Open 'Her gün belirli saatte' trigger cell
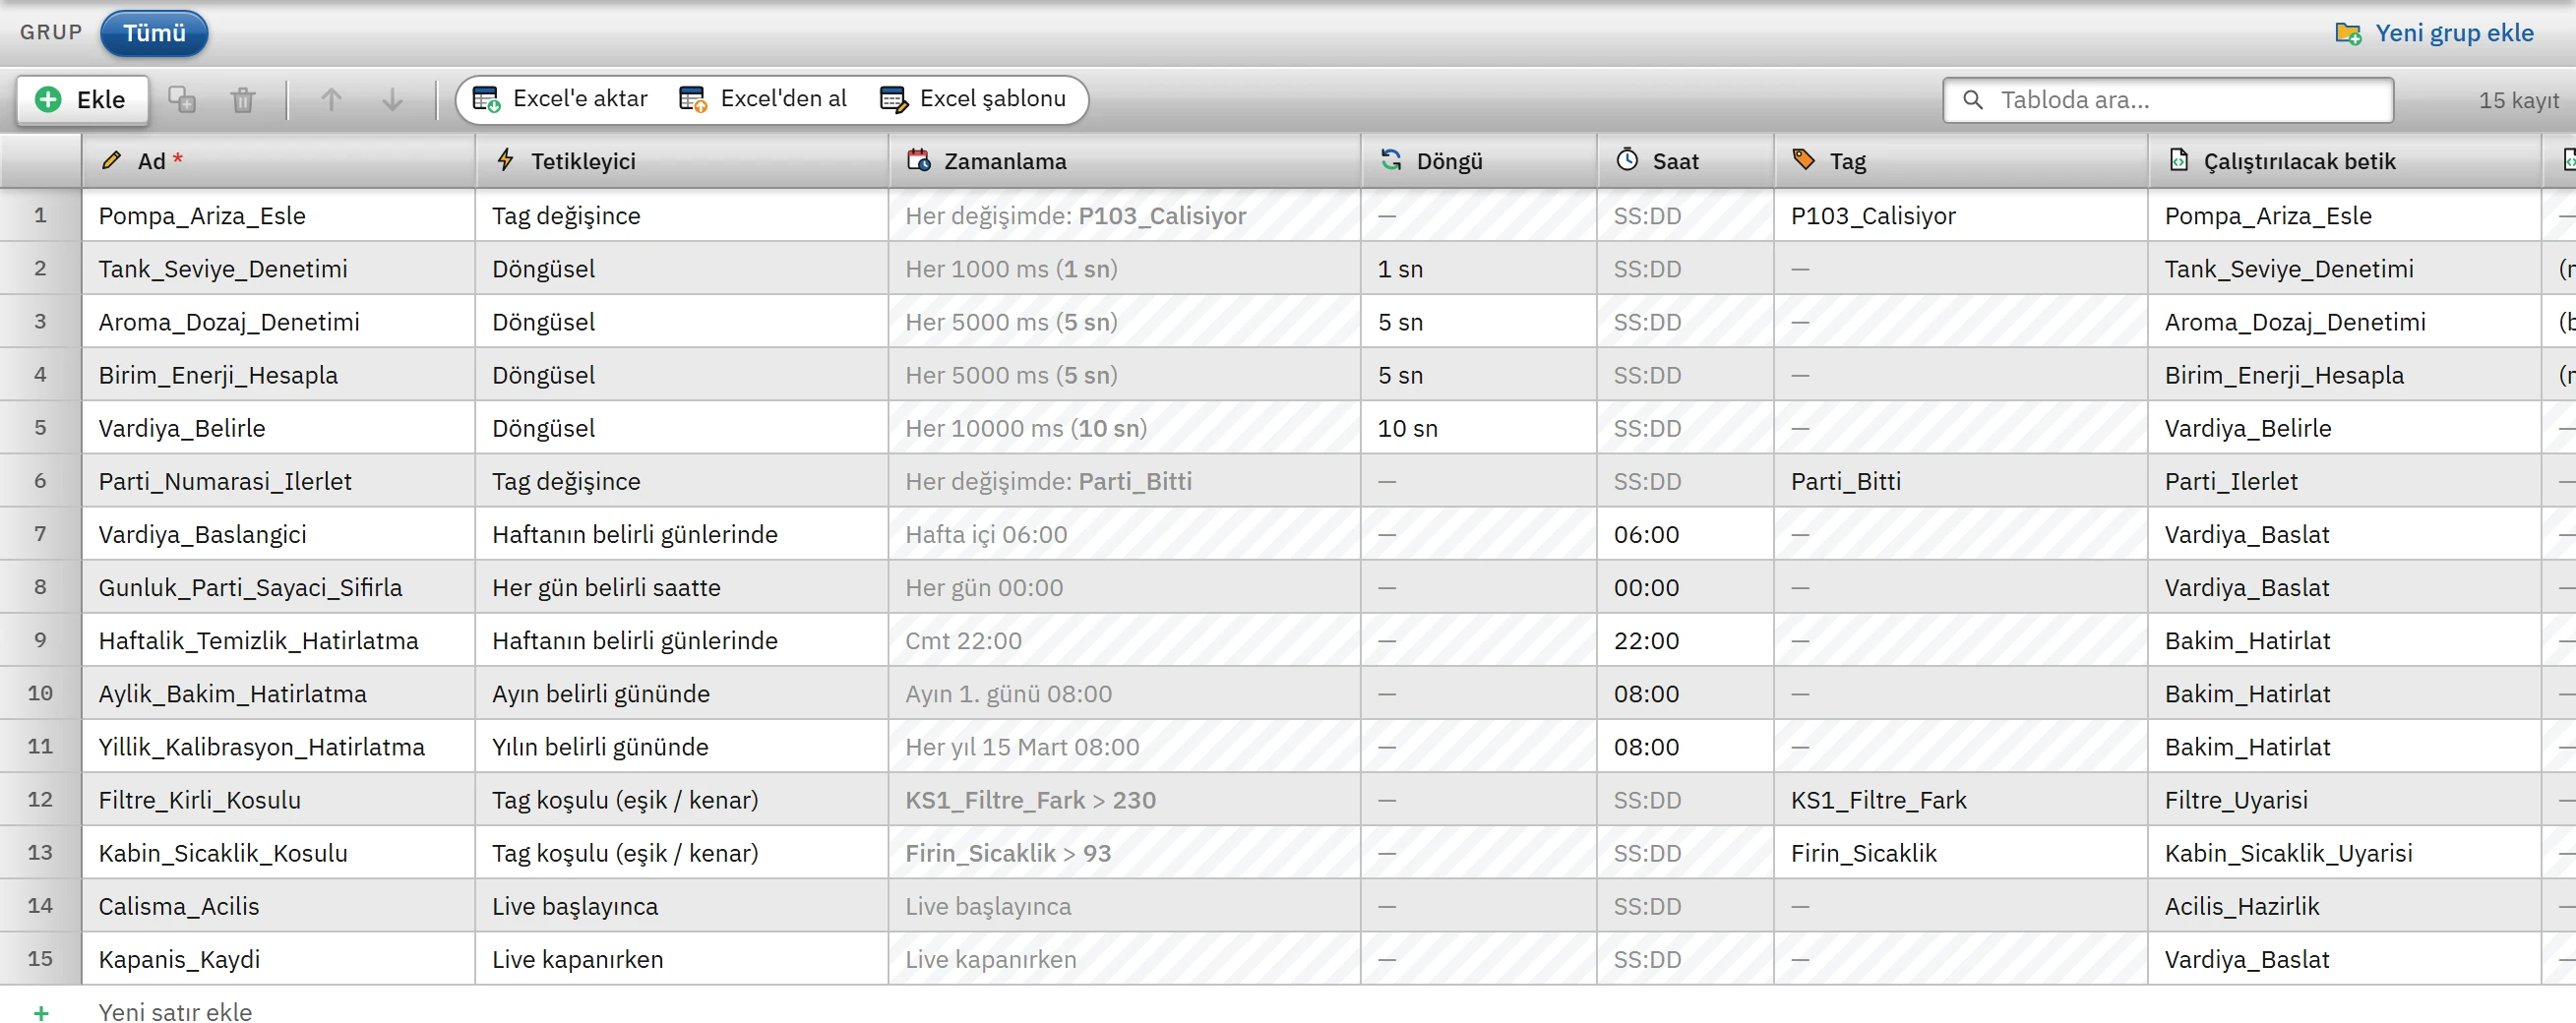 (682, 587)
